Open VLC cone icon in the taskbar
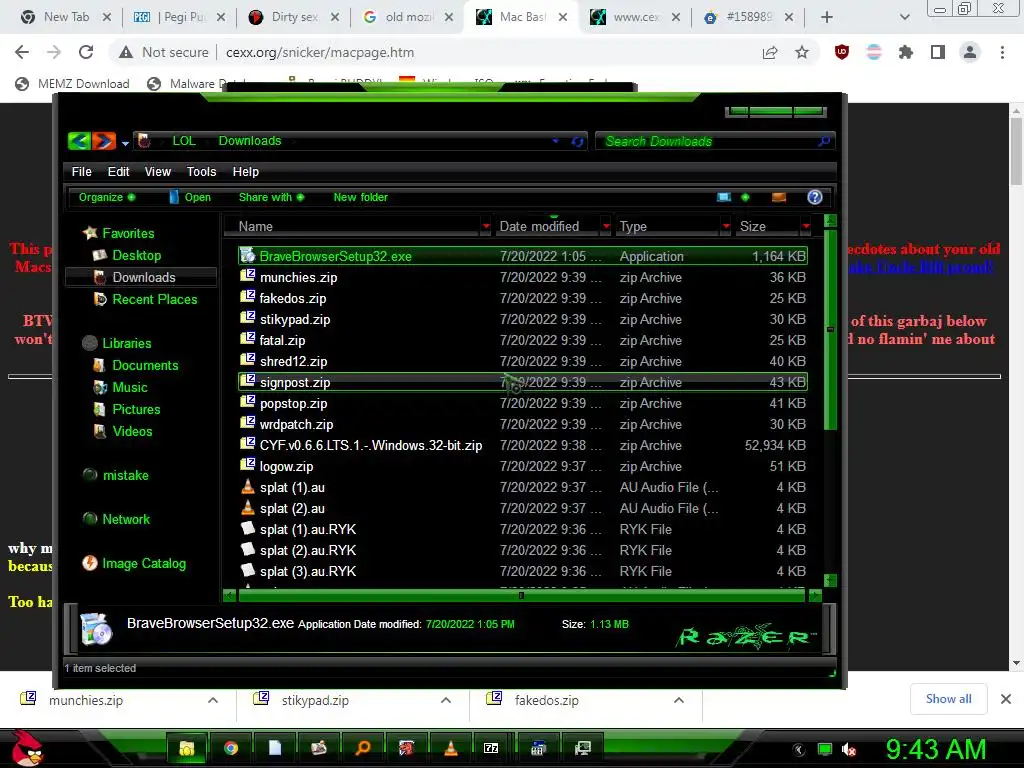This screenshot has height=768, width=1024. click(451, 748)
